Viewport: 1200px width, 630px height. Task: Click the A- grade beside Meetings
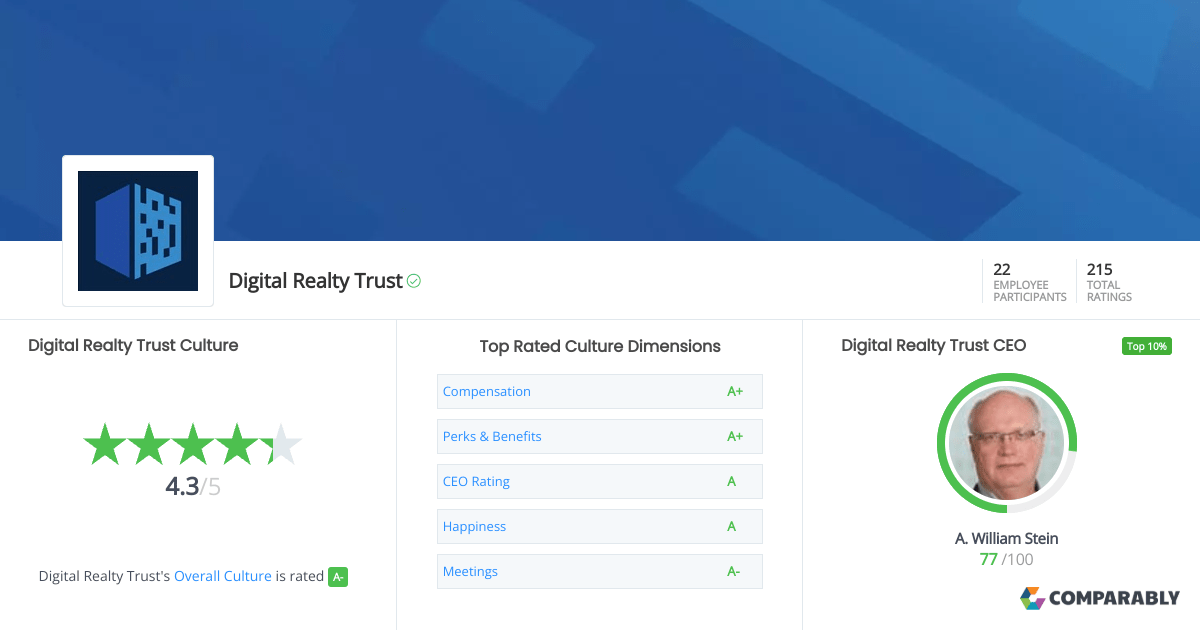734,571
